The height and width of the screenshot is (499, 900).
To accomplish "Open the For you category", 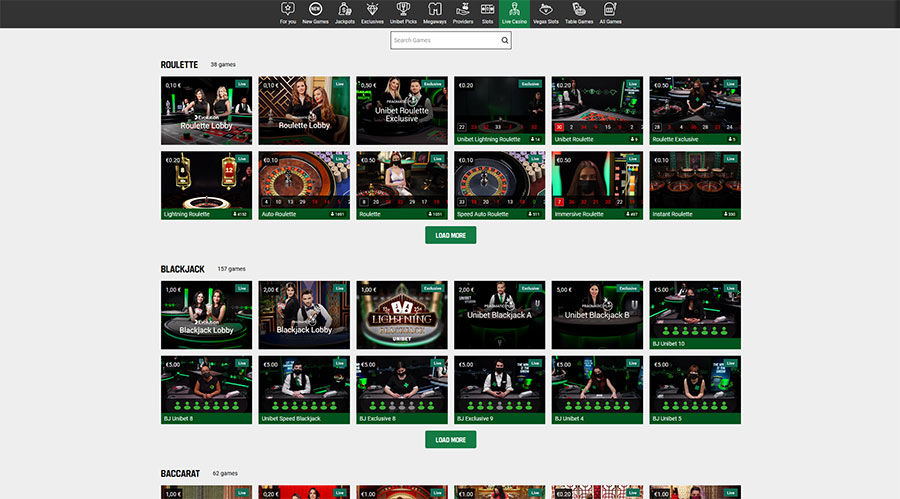I will click(288, 14).
